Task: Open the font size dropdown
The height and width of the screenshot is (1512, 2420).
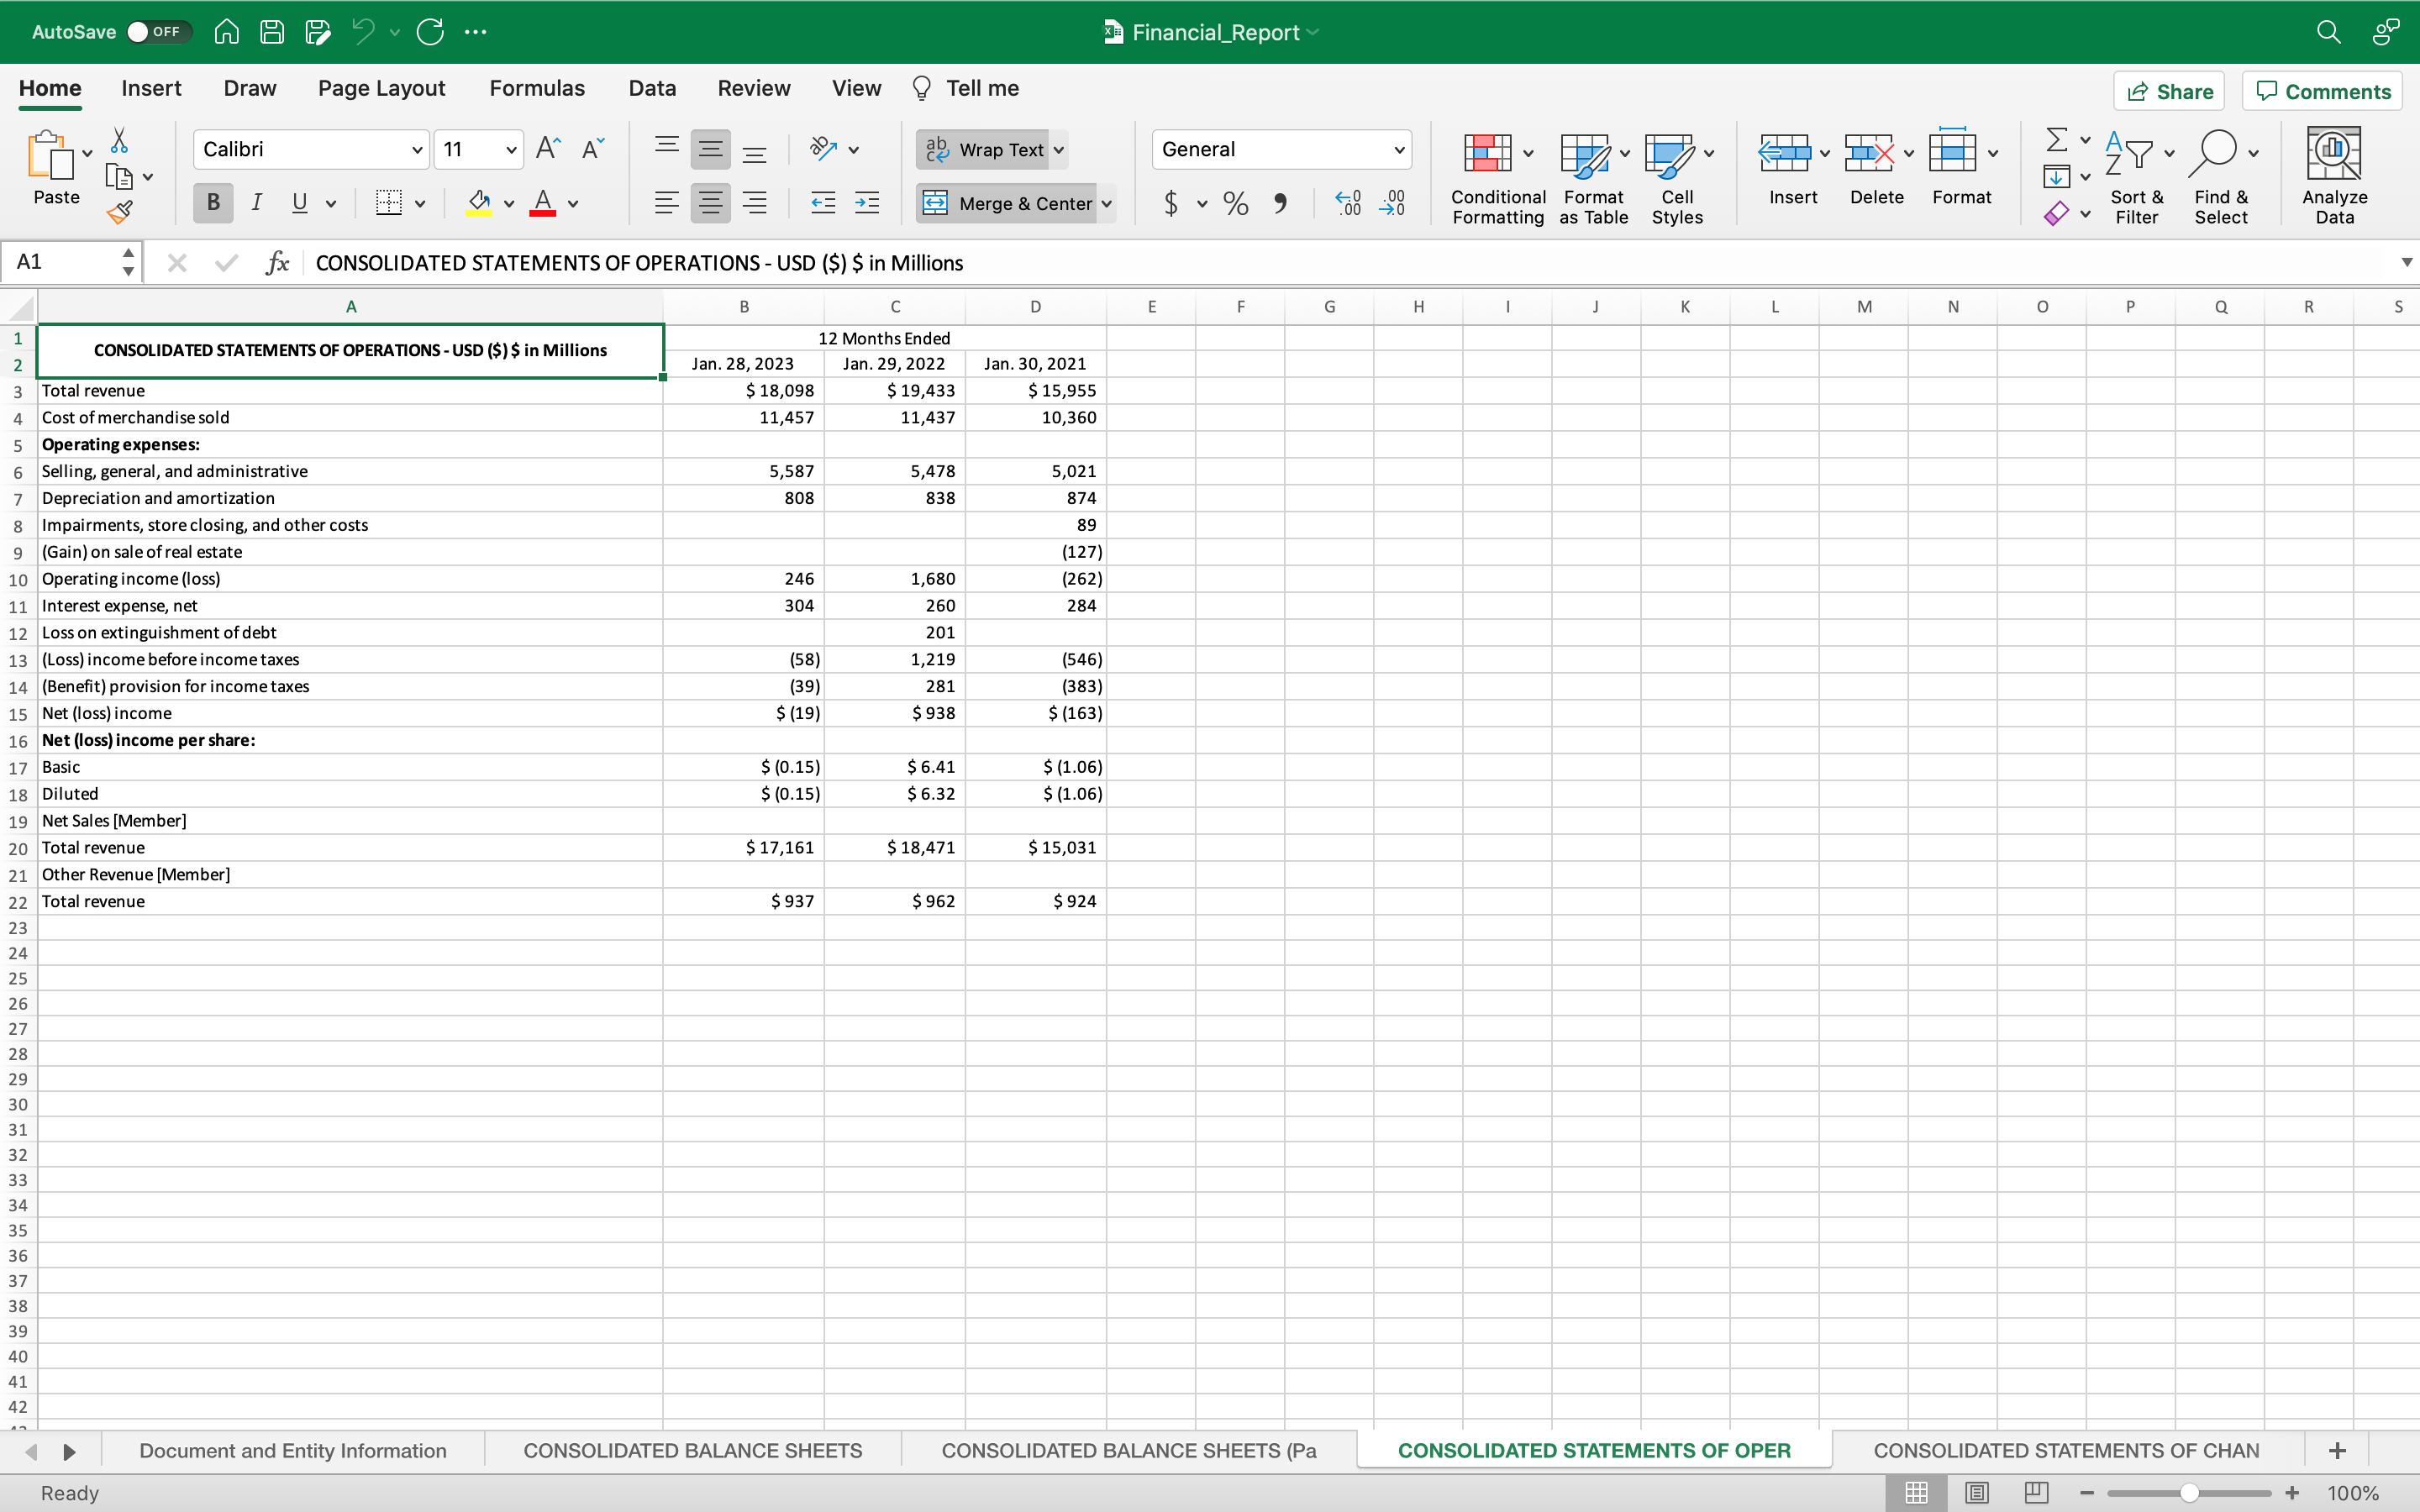Action: click(511, 150)
